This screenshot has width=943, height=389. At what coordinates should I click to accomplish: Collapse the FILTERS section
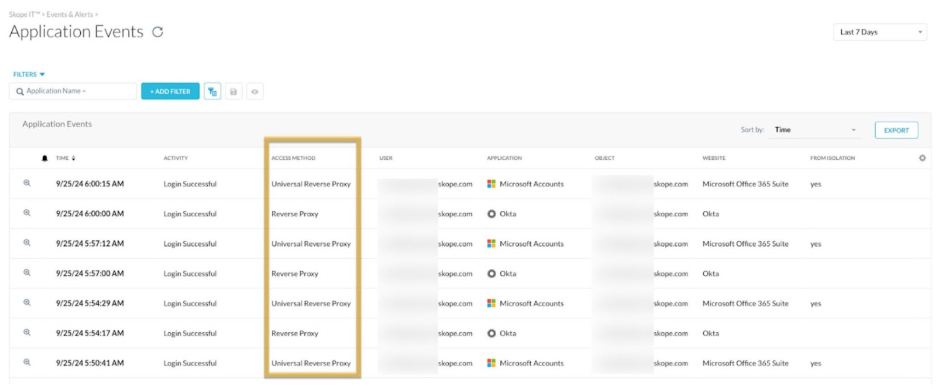pyautogui.click(x=29, y=75)
